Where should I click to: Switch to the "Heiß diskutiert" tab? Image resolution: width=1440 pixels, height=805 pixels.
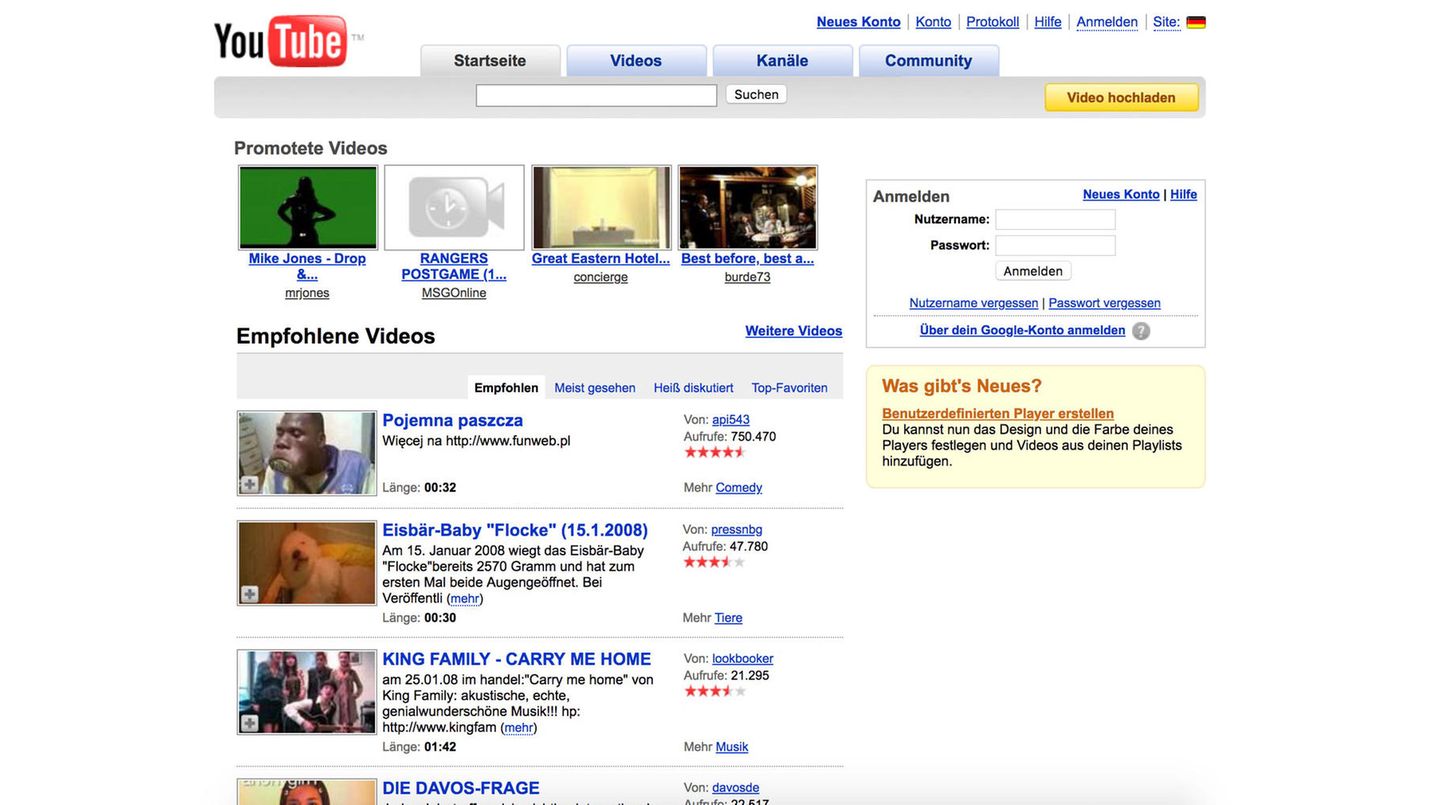[x=693, y=387]
